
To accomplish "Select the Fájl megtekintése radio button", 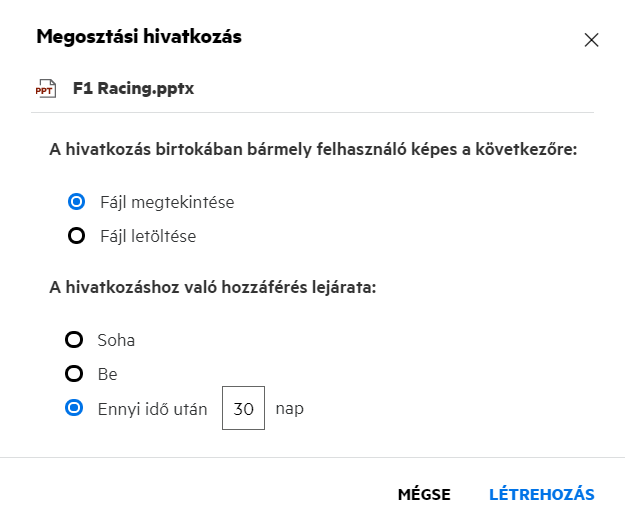I will [x=75, y=202].
